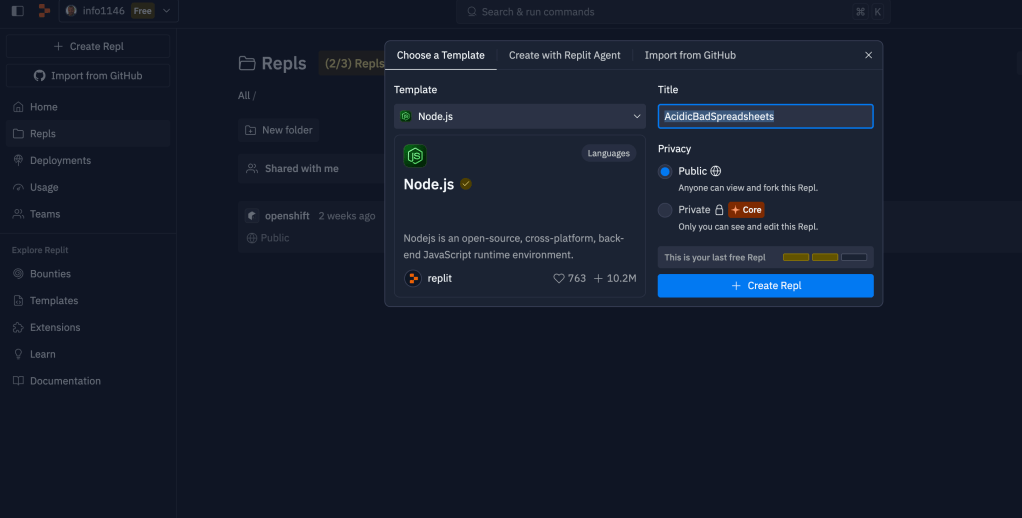Viewport: 1022px width, 518px height.
Task: Switch to Create with Replit Agent tab
Action: pos(564,55)
